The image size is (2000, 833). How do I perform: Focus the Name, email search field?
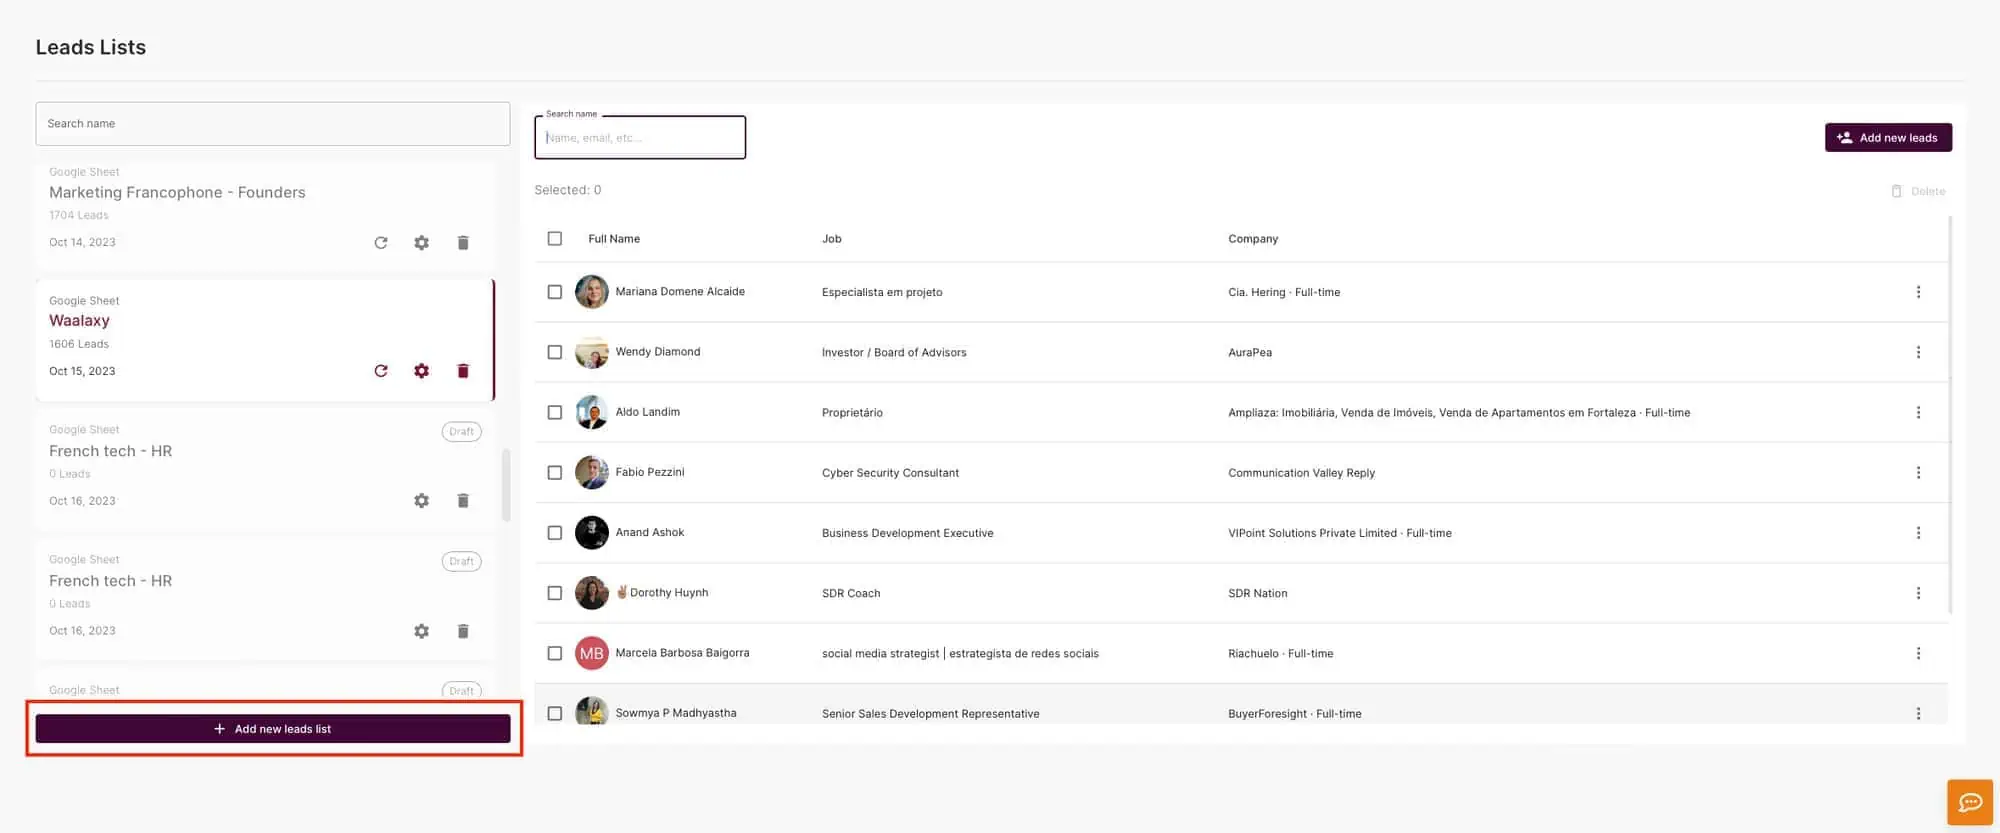(640, 137)
